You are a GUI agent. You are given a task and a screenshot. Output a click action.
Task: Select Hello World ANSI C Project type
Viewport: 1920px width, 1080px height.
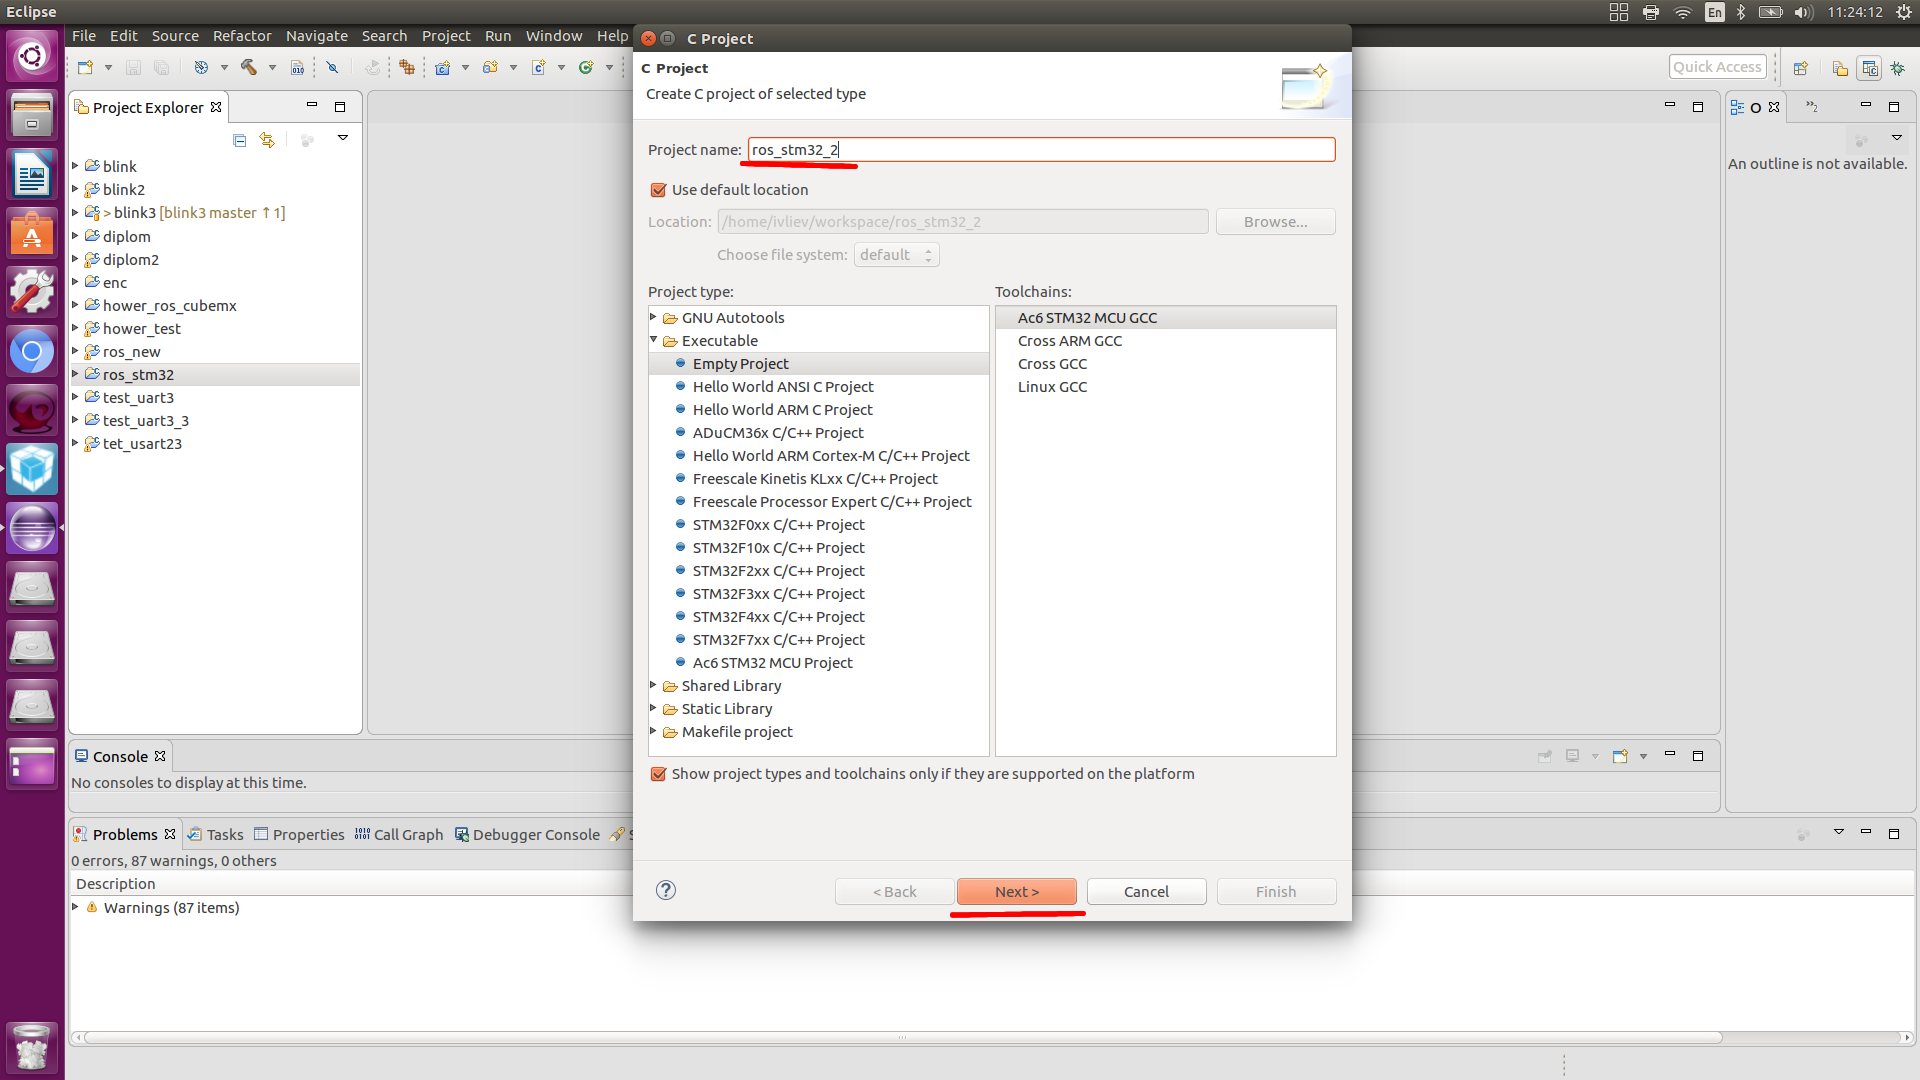click(x=783, y=387)
